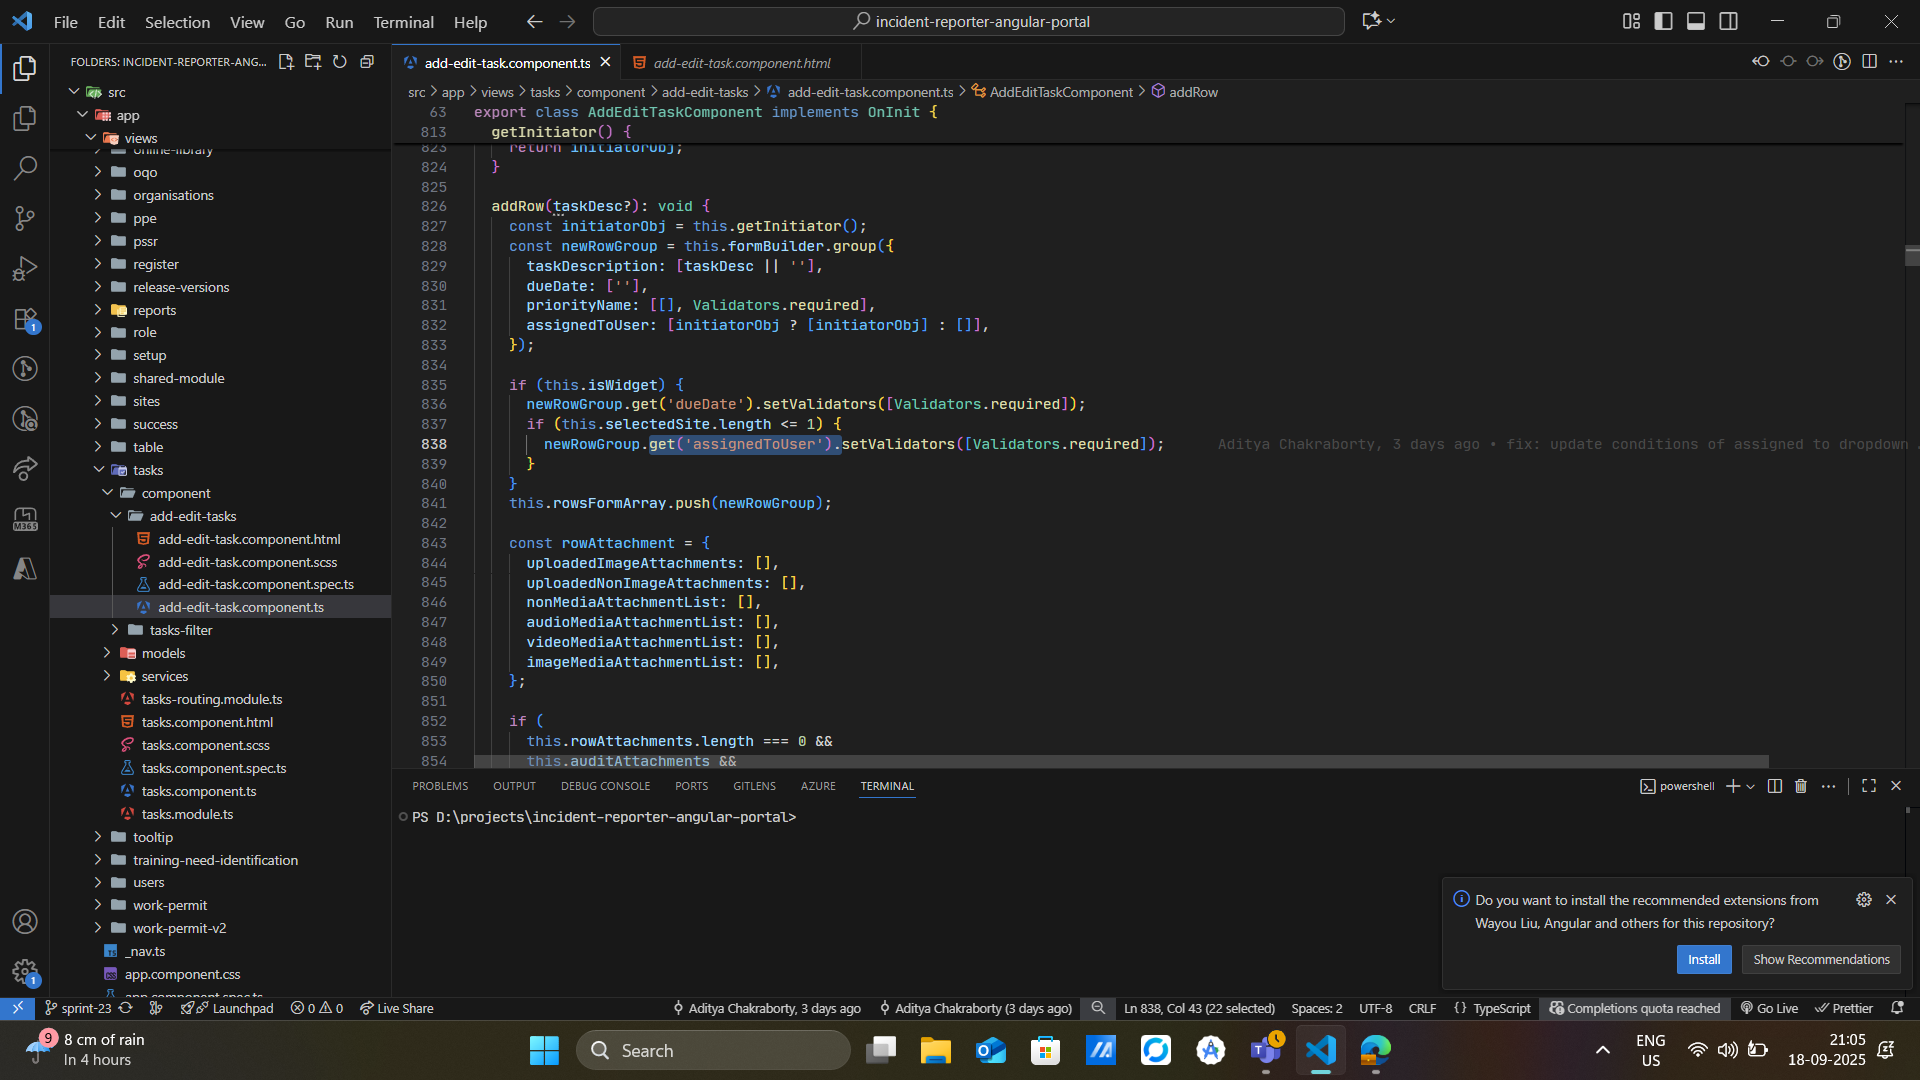1920x1080 pixels.
Task: Maximize the terminal panel size
Action: 1868,786
